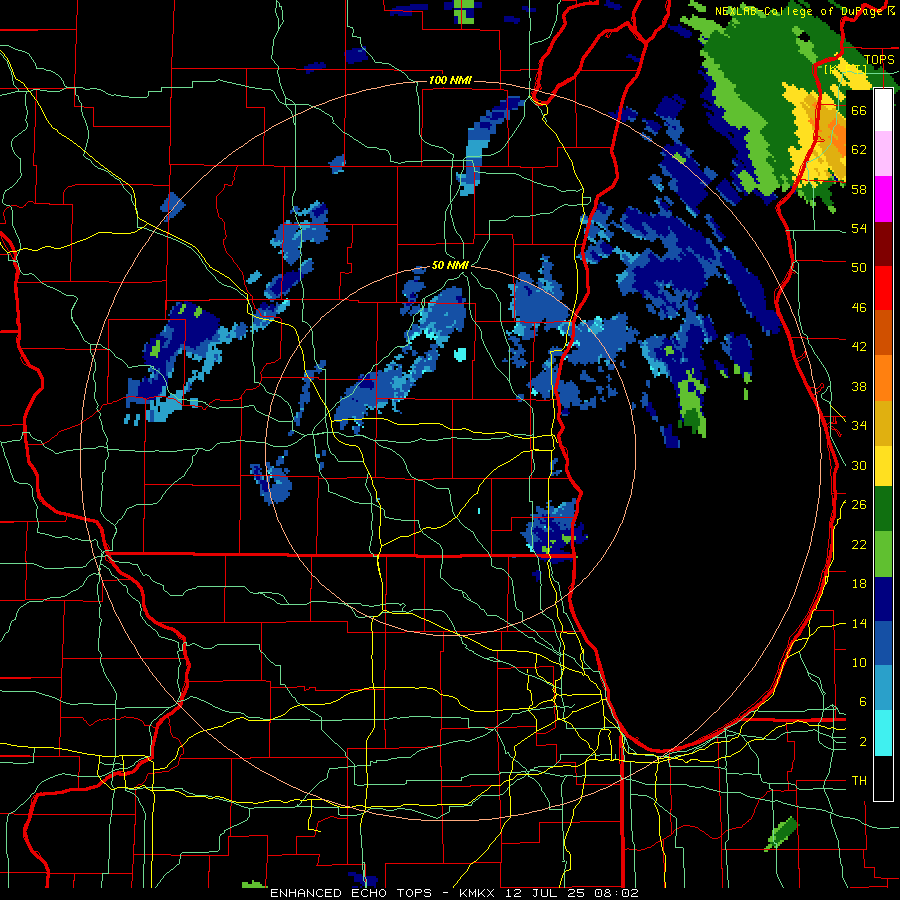Click the bright red legend swatch
Image resolution: width=900 pixels, height=900 pixels.
(883, 288)
